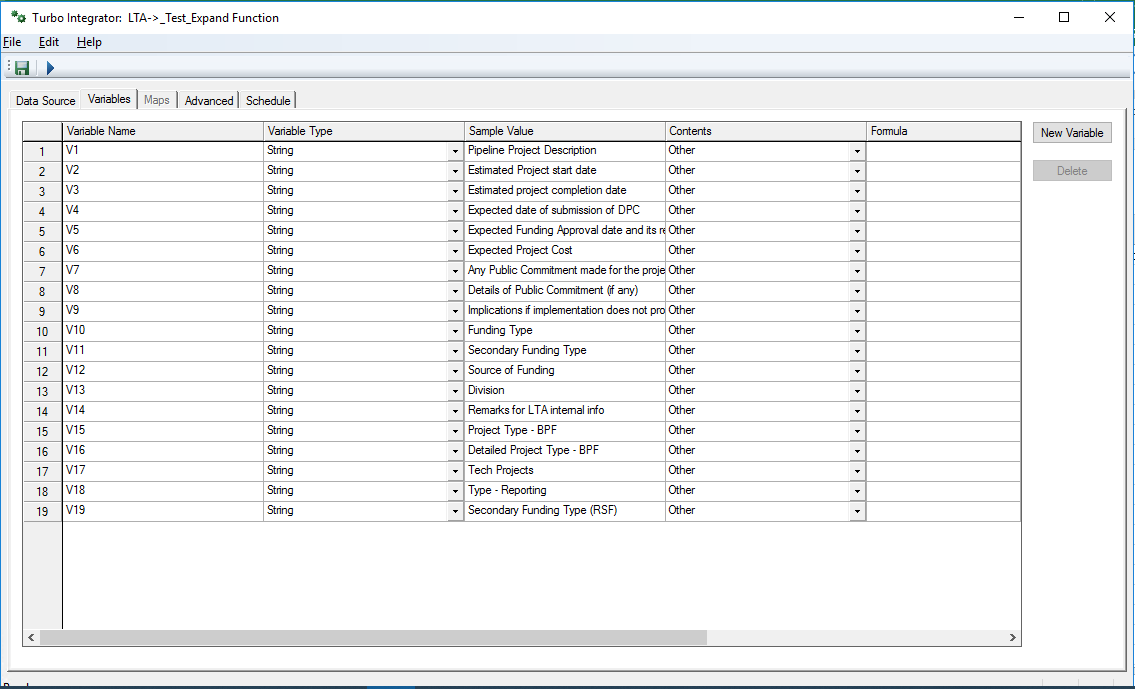Switch to the Schedule tab

tap(268, 100)
